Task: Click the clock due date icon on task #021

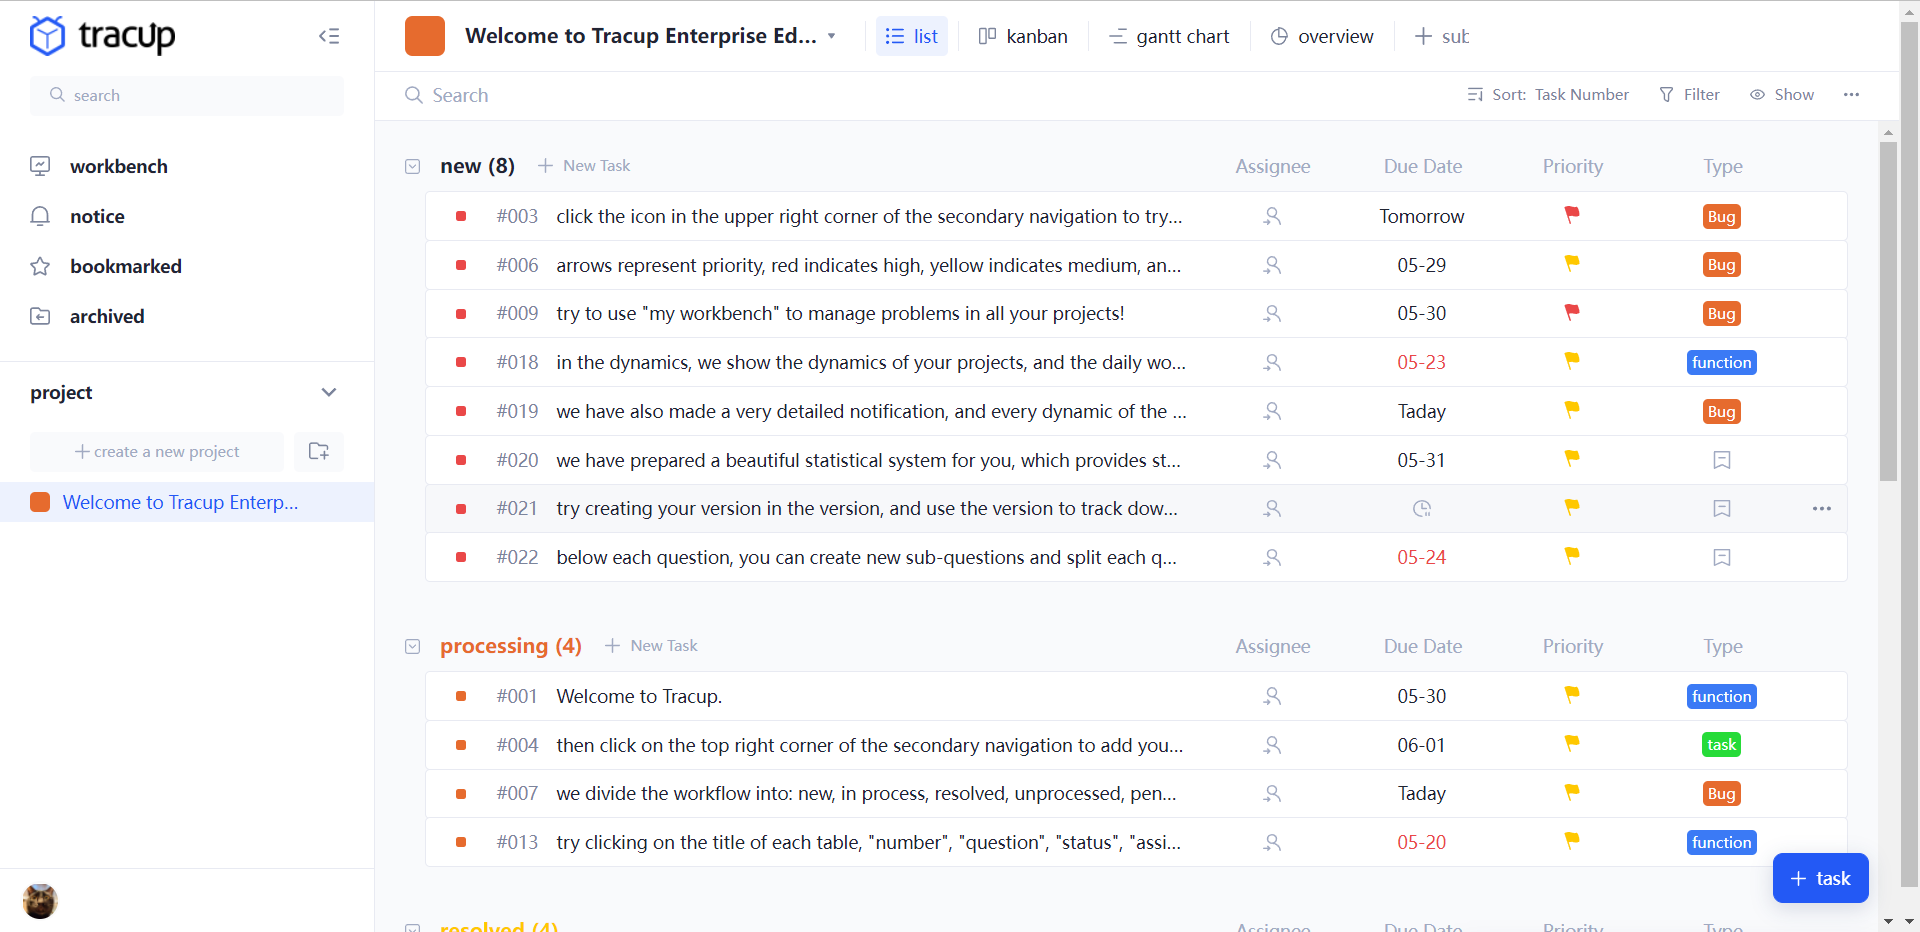Action: tap(1421, 509)
